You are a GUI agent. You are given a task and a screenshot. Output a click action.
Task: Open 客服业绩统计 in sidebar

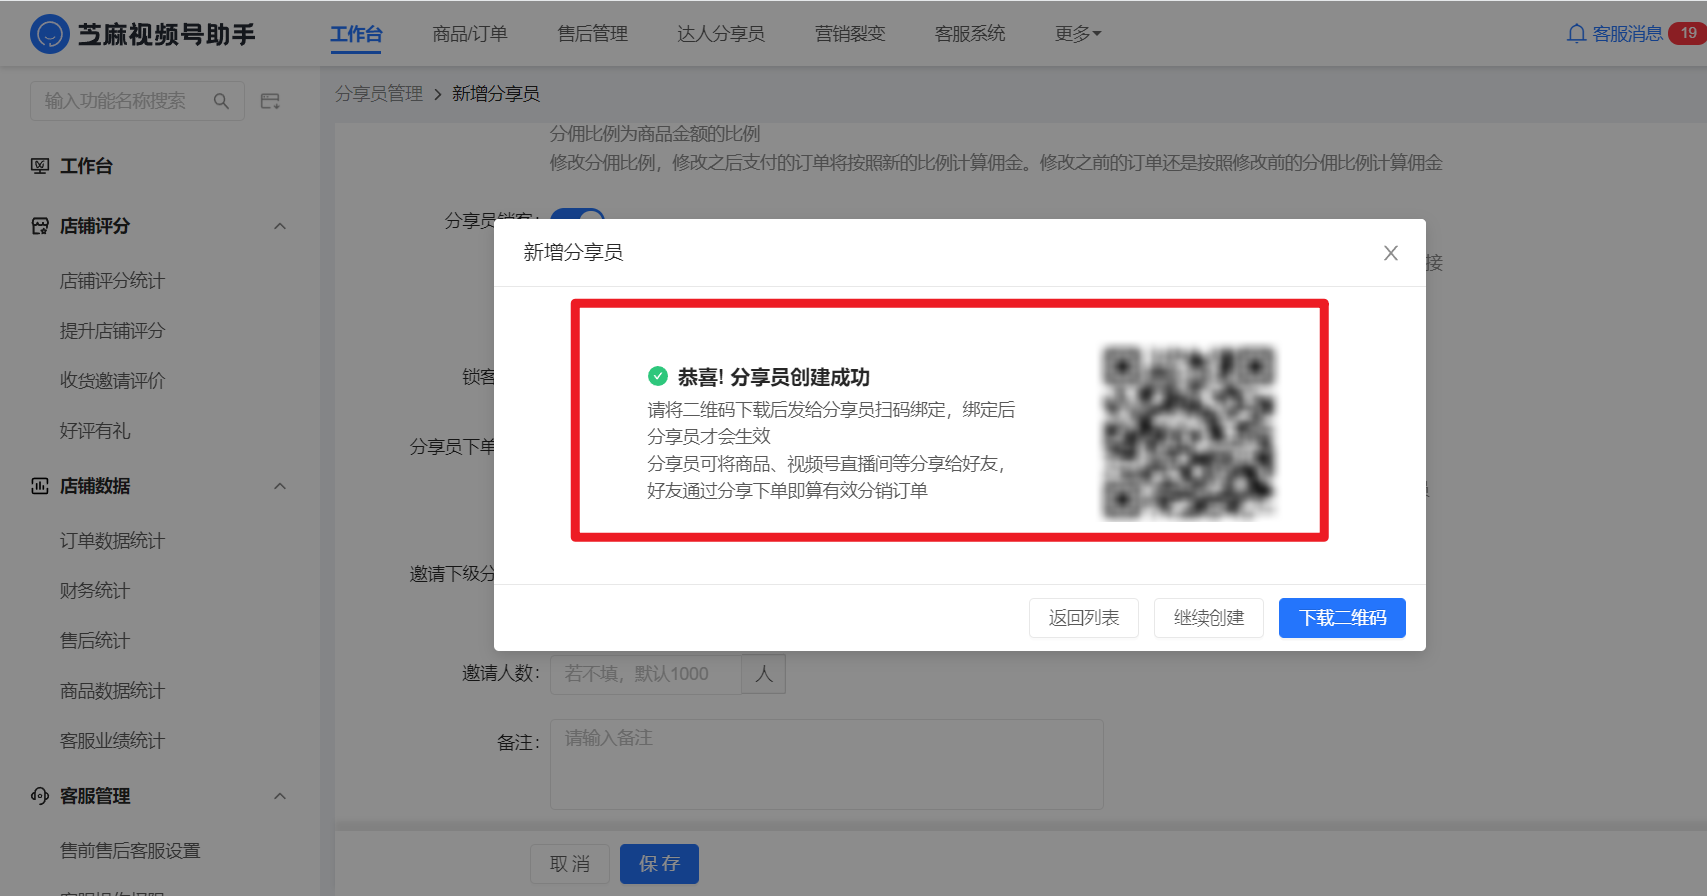pos(112,741)
